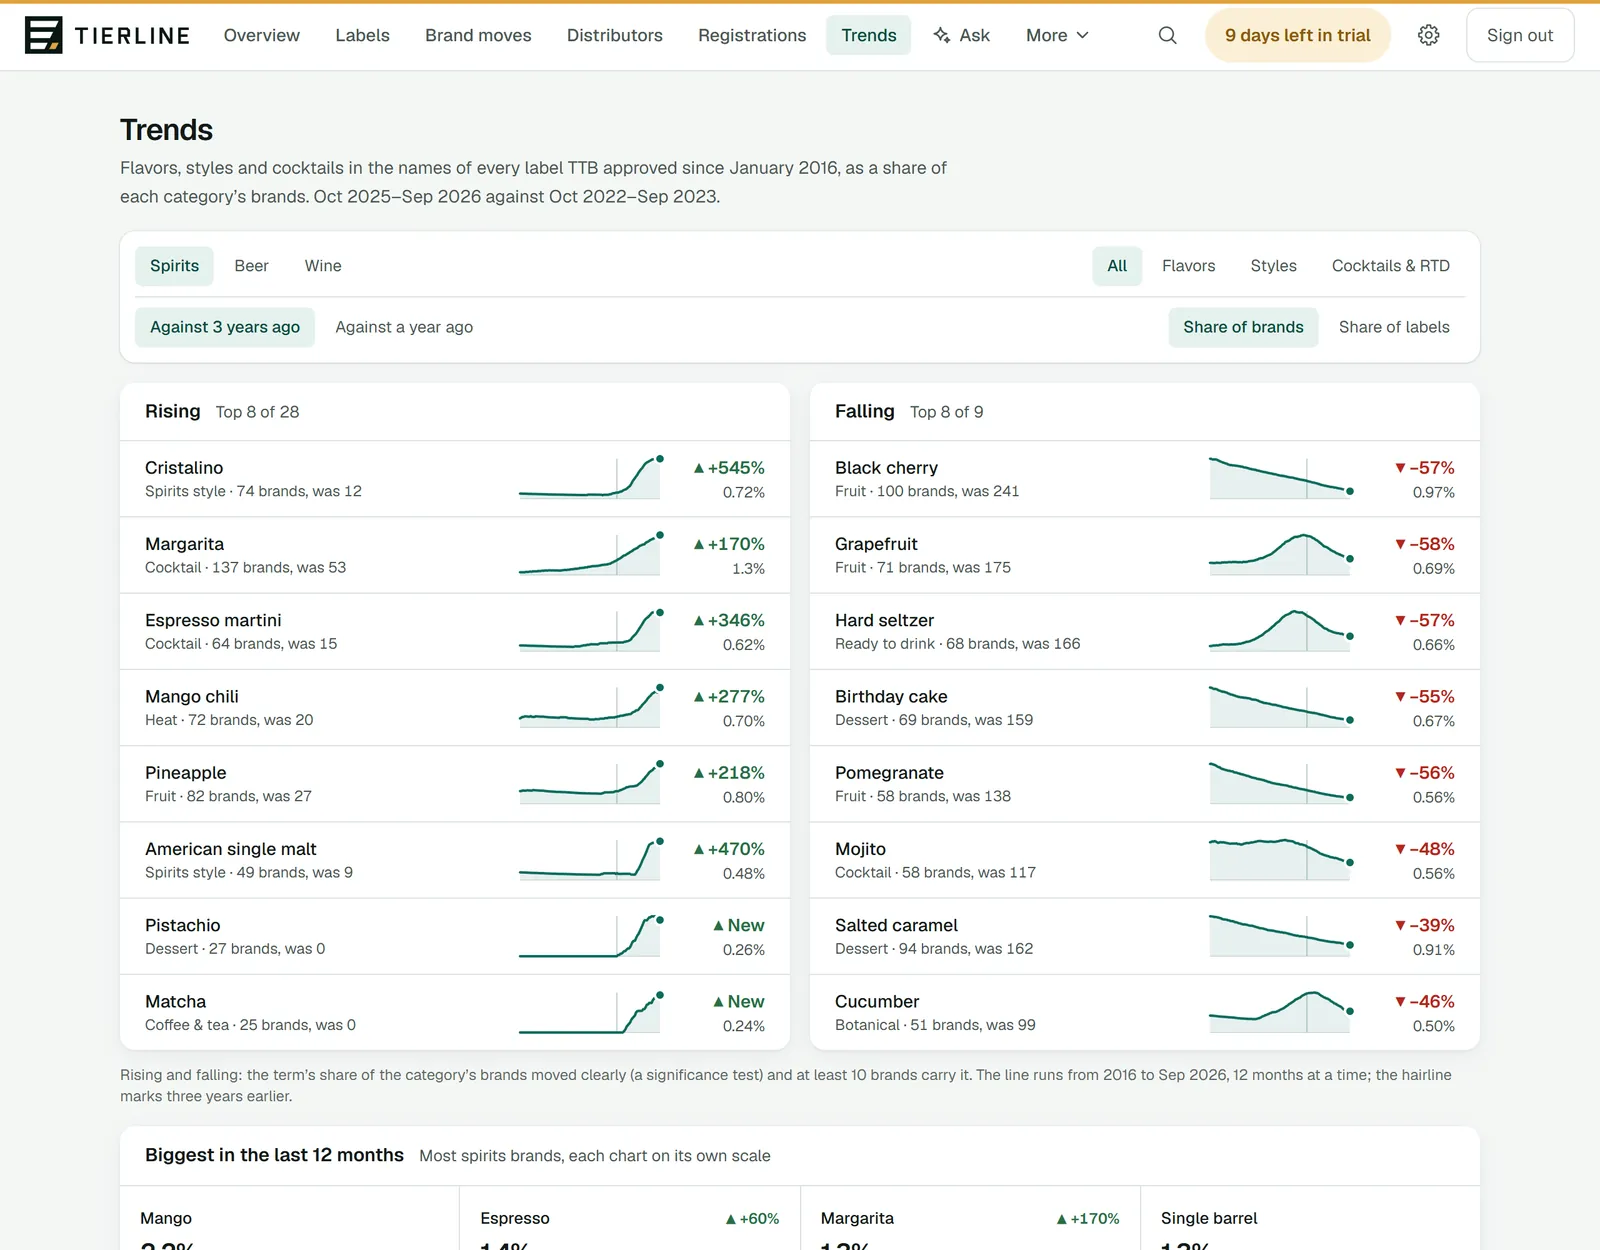Viewport: 1600px width, 1250px height.
Task: Open the Espresso card in Biggest section
Action: click(630, 1219)
